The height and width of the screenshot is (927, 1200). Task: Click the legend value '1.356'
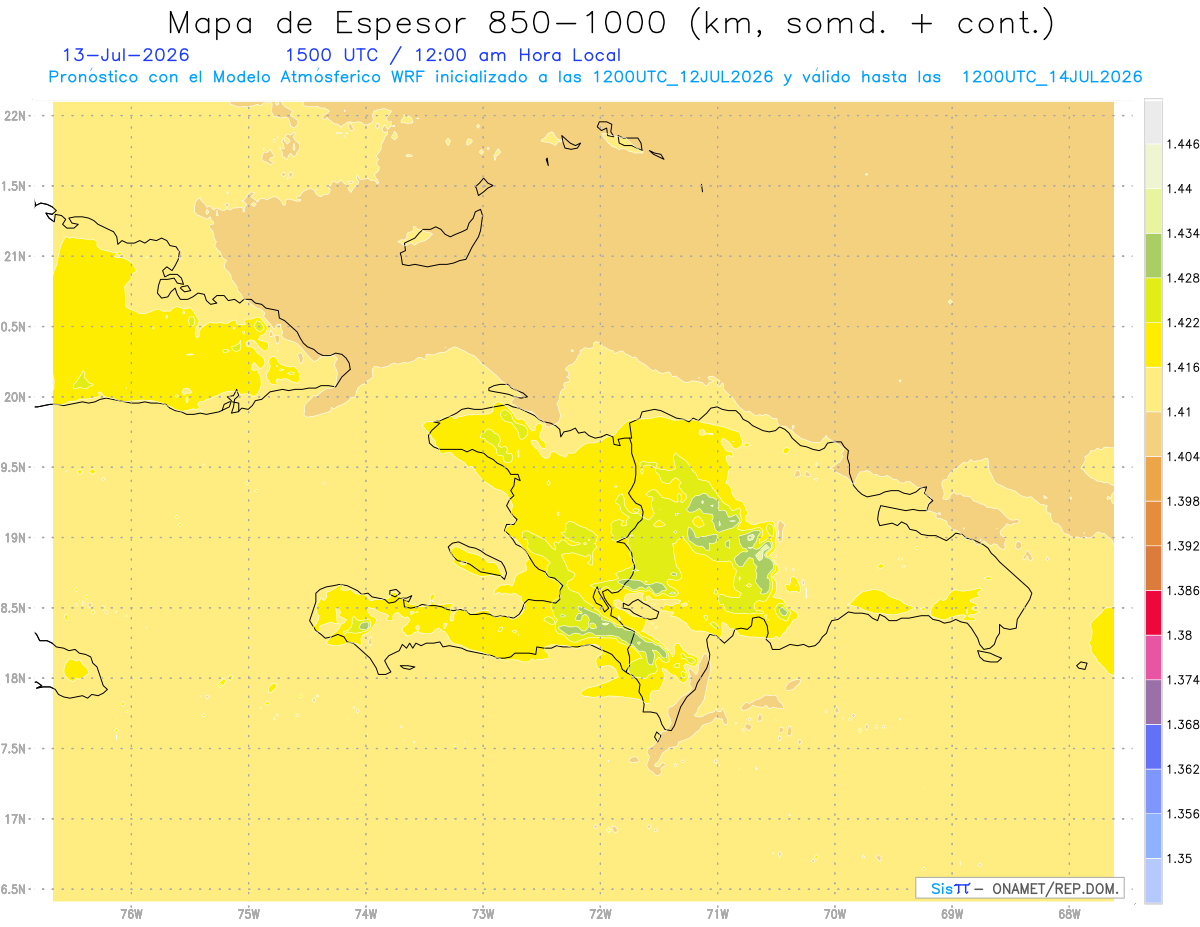click(x=1183, y=814)
